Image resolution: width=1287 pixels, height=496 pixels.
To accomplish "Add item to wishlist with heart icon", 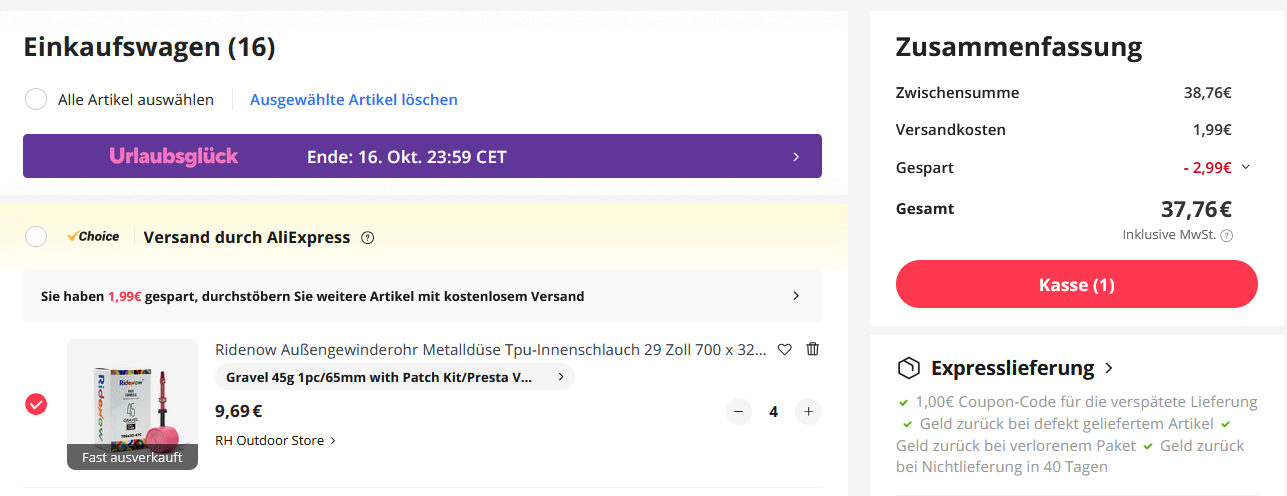I will coord(785,349).
